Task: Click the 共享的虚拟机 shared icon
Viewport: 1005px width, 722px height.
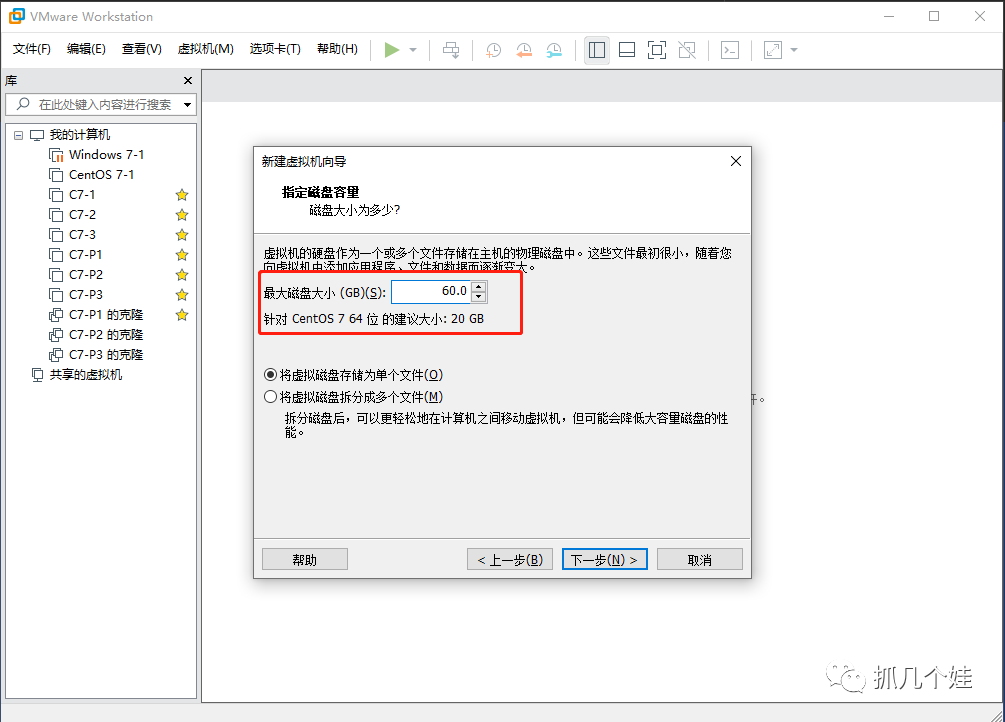Action: (38, 375)
